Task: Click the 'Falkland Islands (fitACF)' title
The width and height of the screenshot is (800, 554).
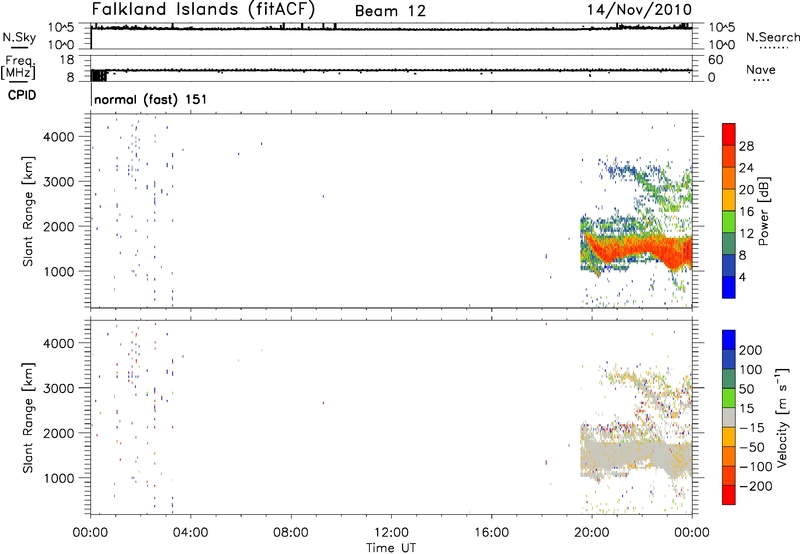Action: pyautogui.click(x=203, y=10)
